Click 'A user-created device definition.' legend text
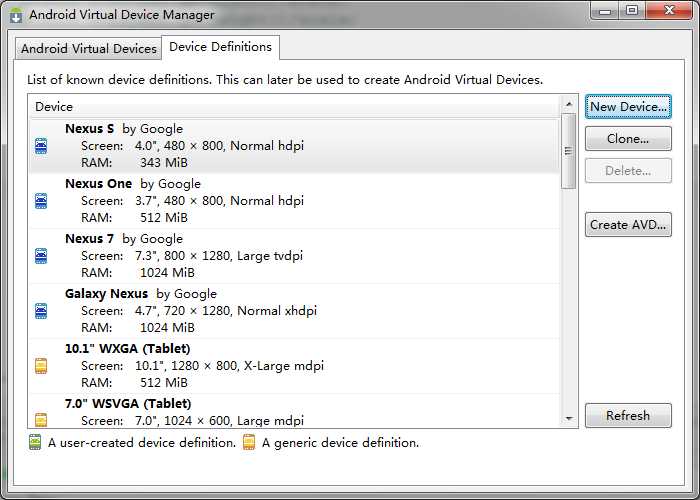This screenshot has height=500, width=700. click(142, 442)
